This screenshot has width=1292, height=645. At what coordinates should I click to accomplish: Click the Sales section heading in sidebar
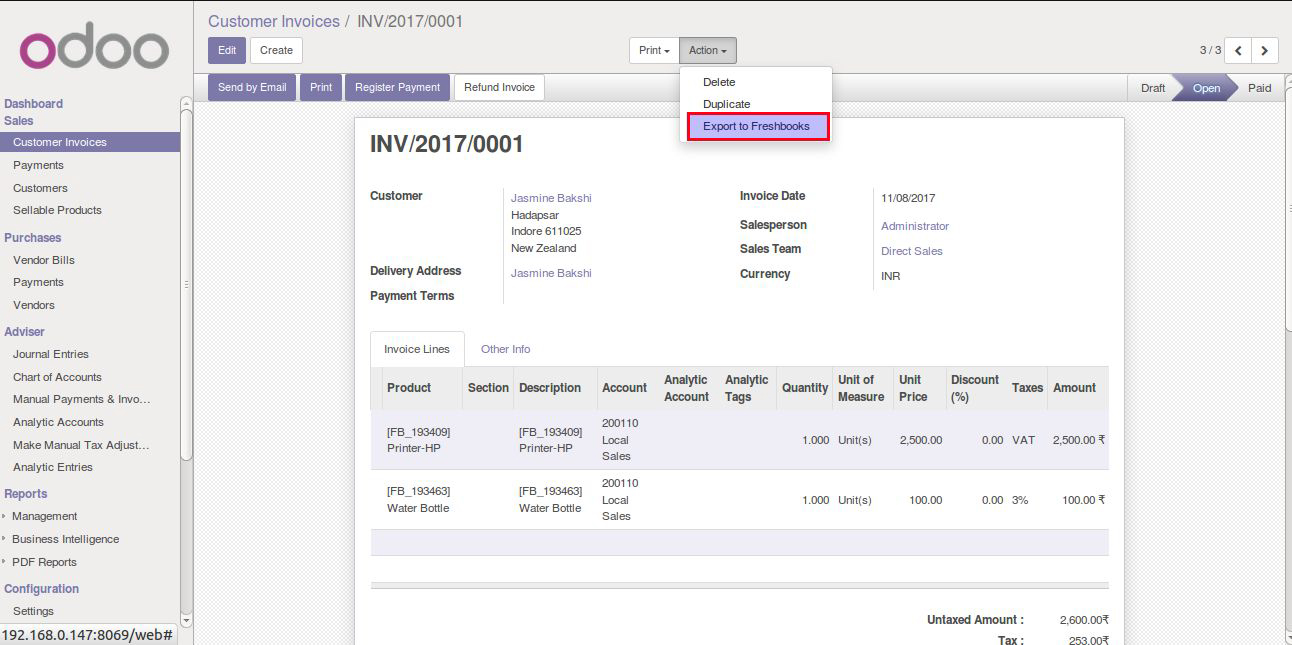(x=19, y=121)
